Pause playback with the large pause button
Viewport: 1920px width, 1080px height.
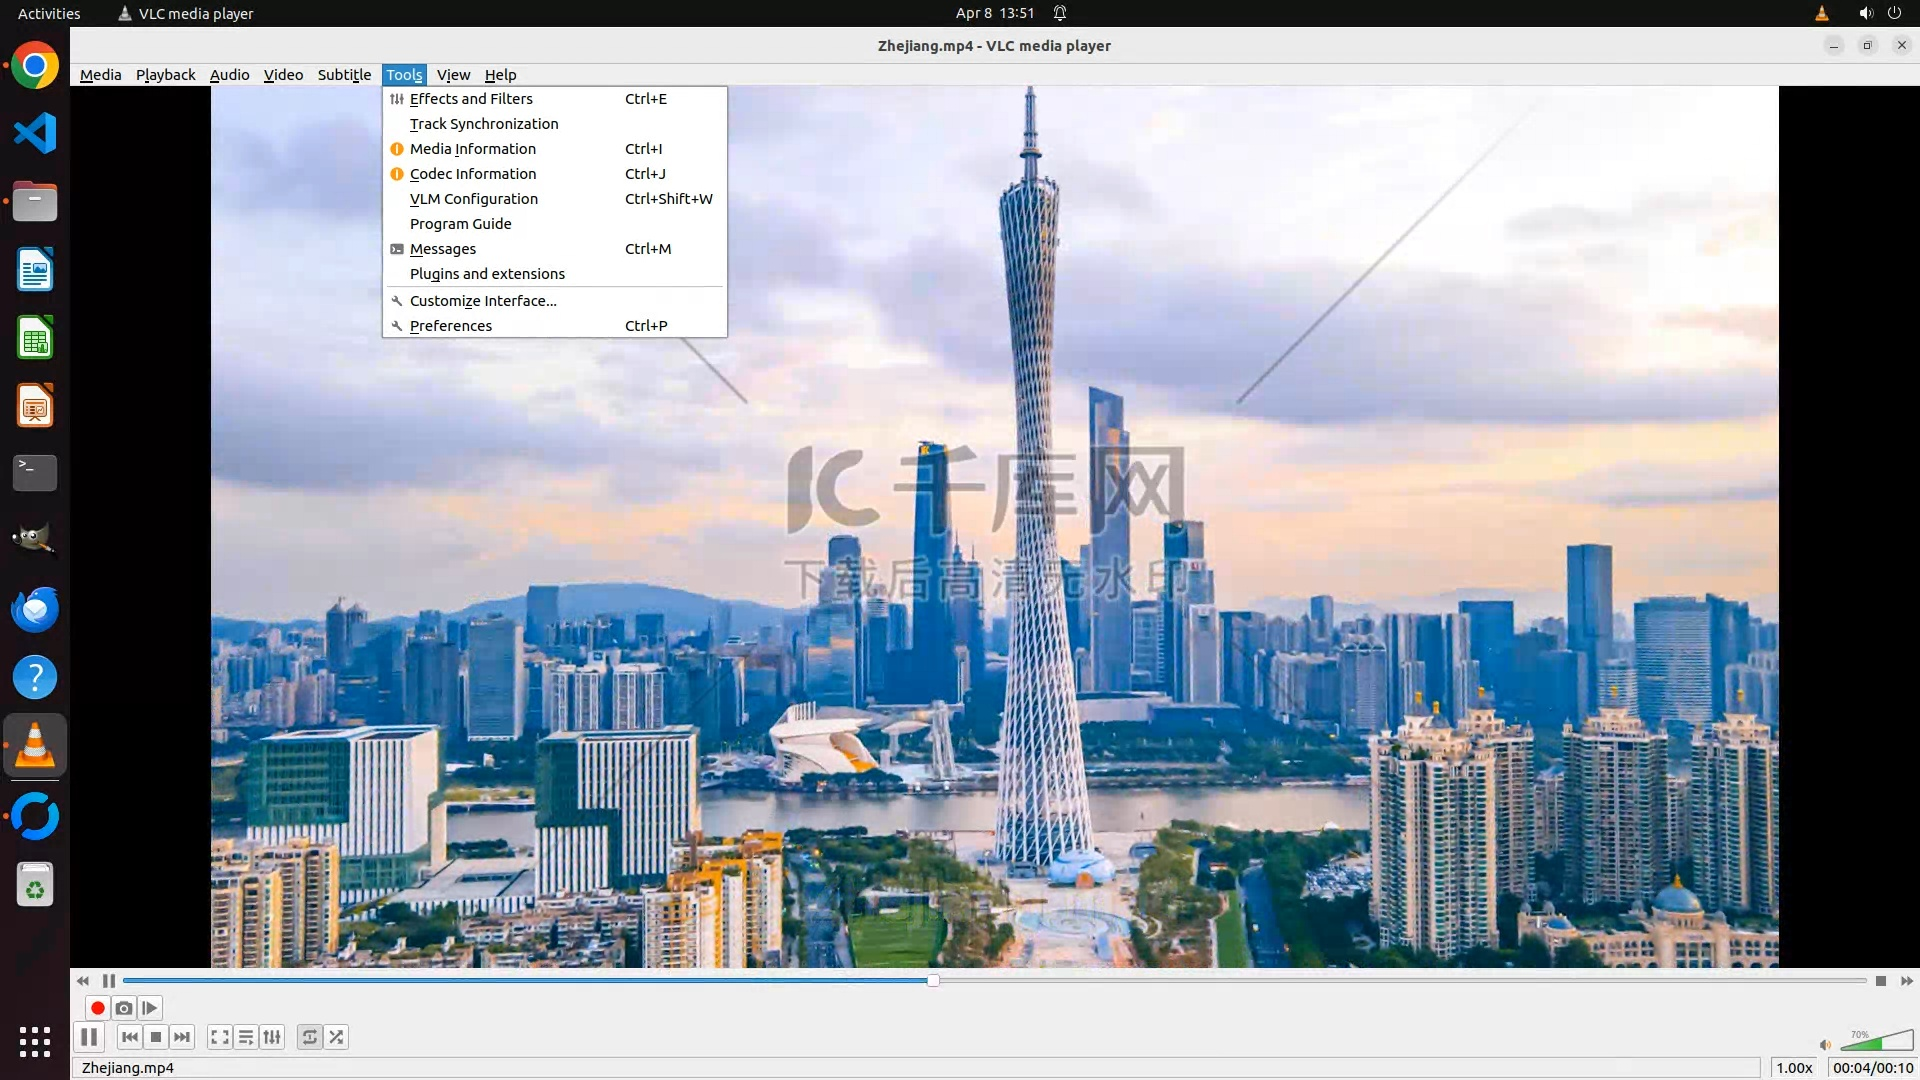click(89, 1037)
